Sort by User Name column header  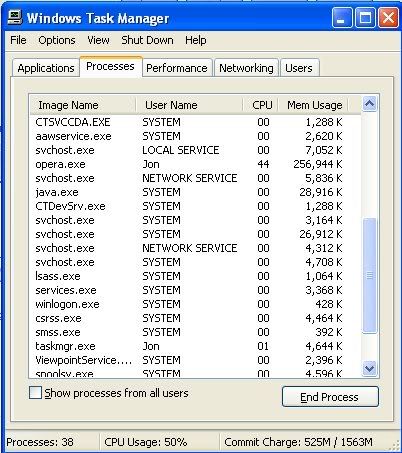[x=189, y=105]
